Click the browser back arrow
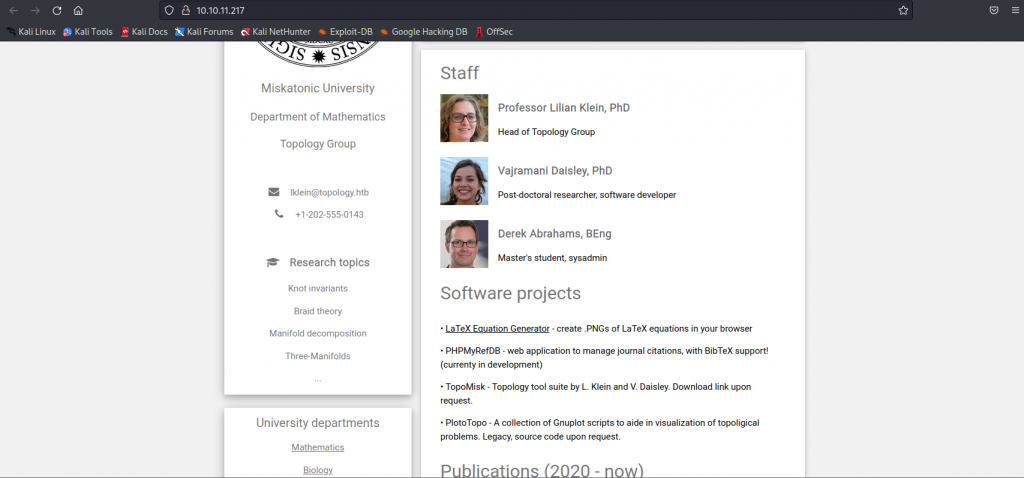The image size is (1024, 478). click(13, 10)
